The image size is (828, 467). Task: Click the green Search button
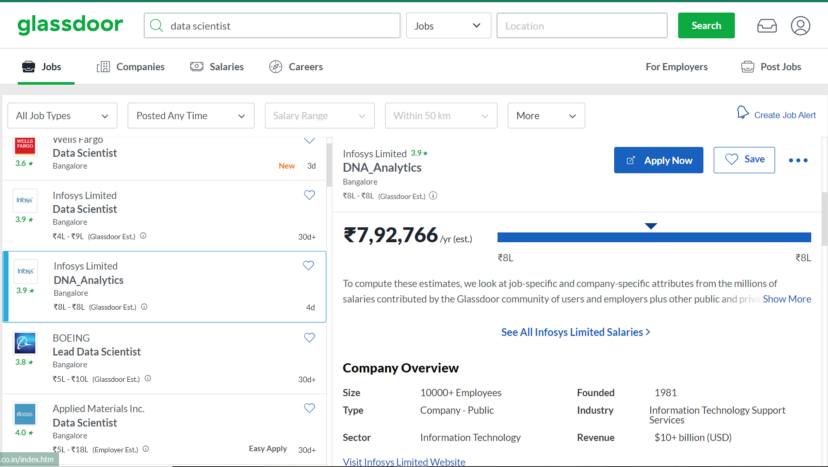point(706,25)
